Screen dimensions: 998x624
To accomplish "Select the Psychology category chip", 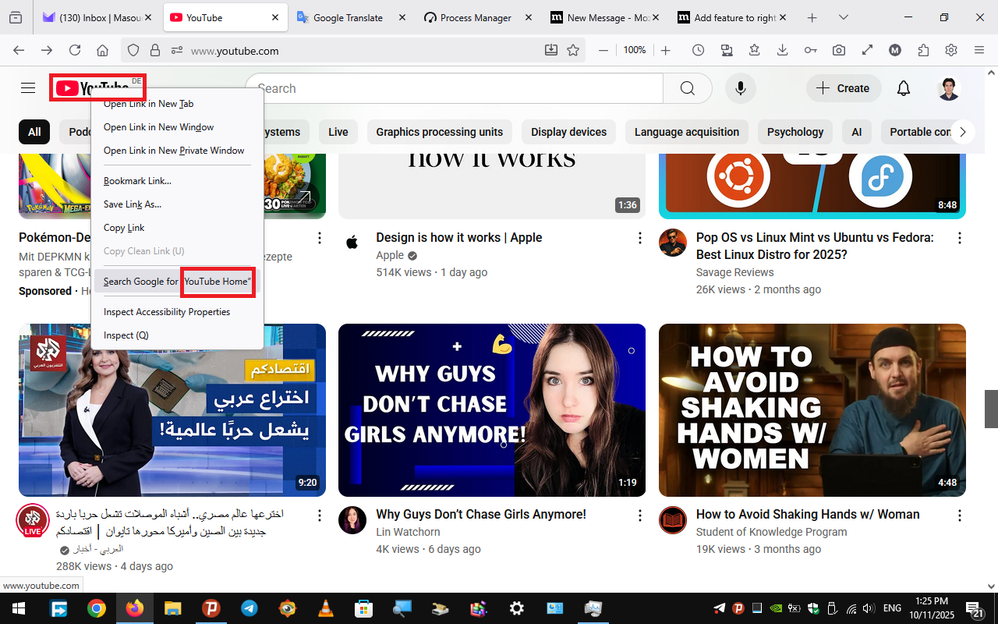I will (x=795, y=132).
